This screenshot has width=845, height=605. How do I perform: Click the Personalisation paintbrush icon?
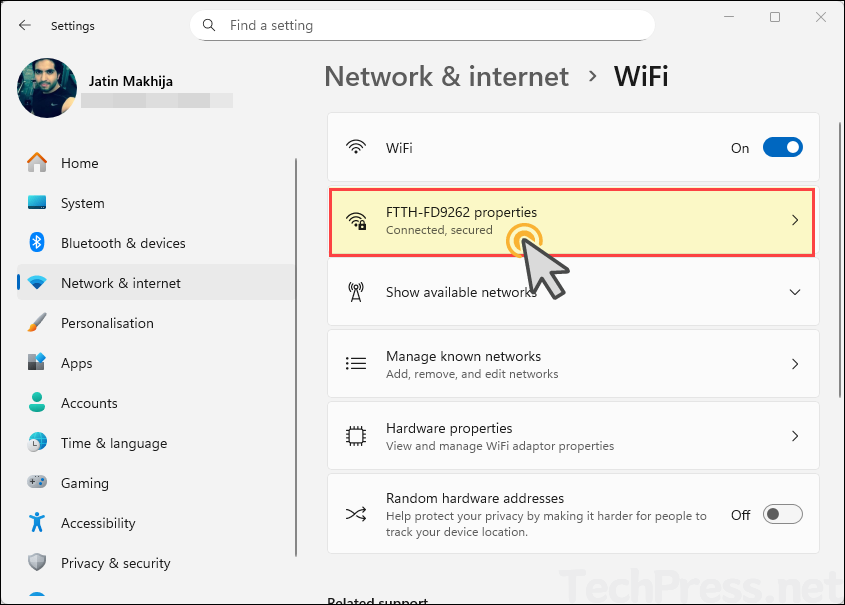pyautogui.click(x=37, y=323)
